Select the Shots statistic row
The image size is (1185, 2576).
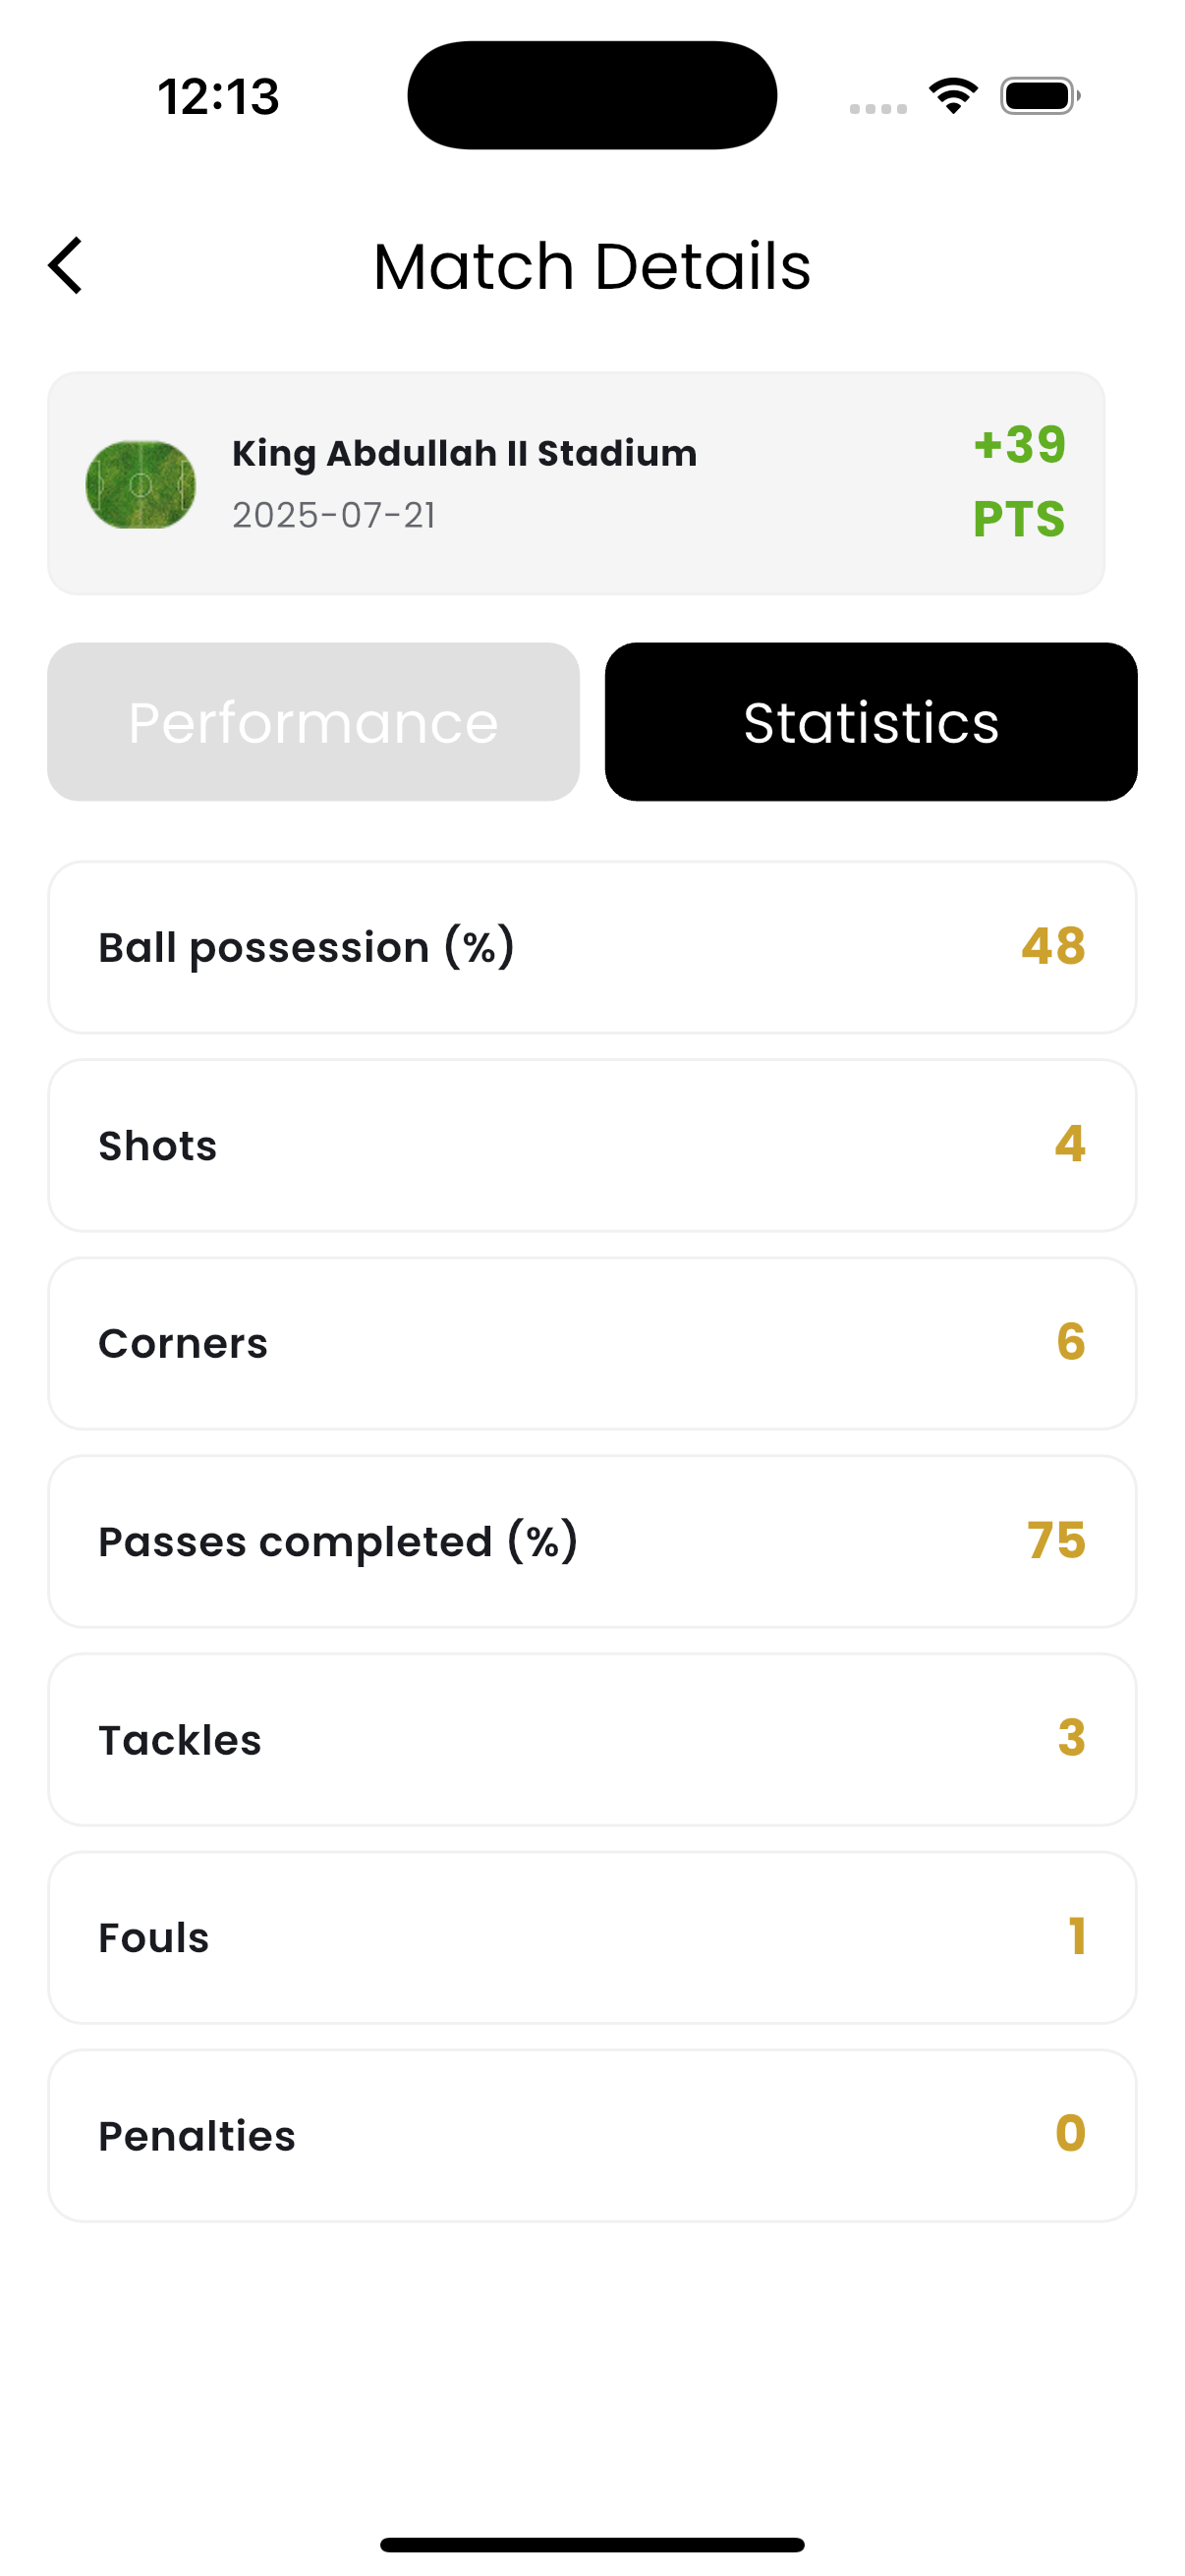coord(592,1145)
